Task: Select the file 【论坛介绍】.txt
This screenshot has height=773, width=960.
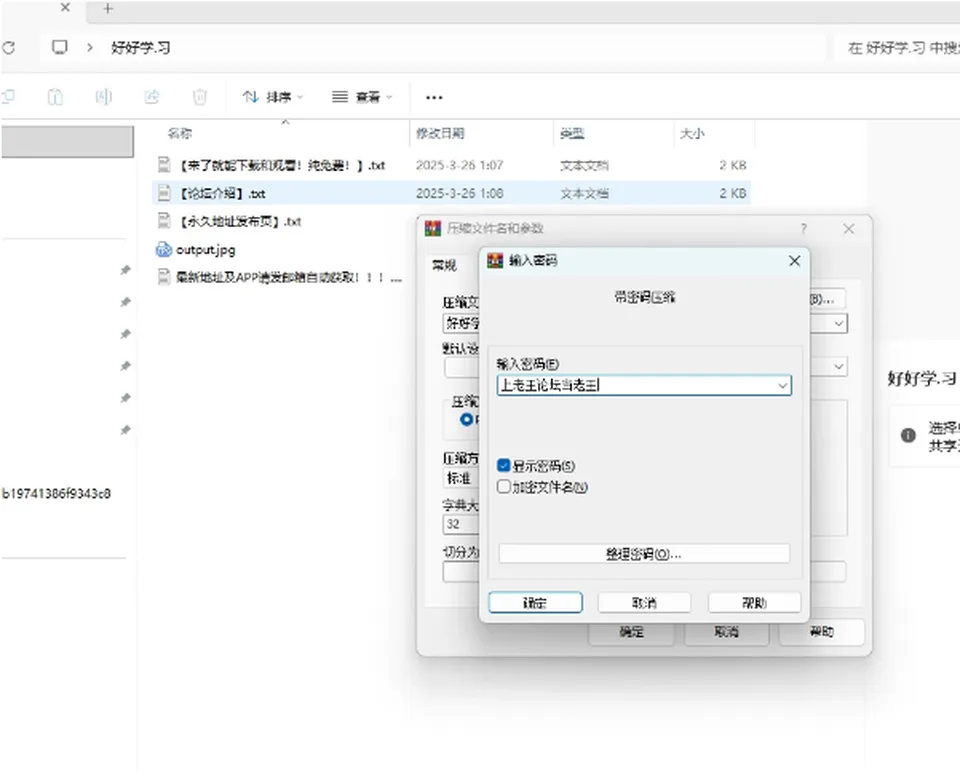Action: point(451,193)
